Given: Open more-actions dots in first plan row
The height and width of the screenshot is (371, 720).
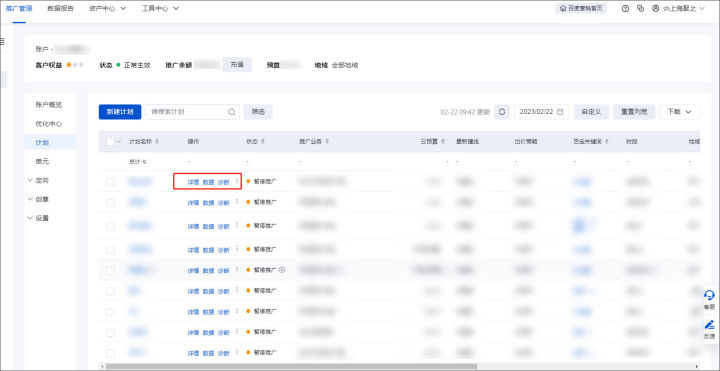Looking at the screenshot, I should point(237,181).
